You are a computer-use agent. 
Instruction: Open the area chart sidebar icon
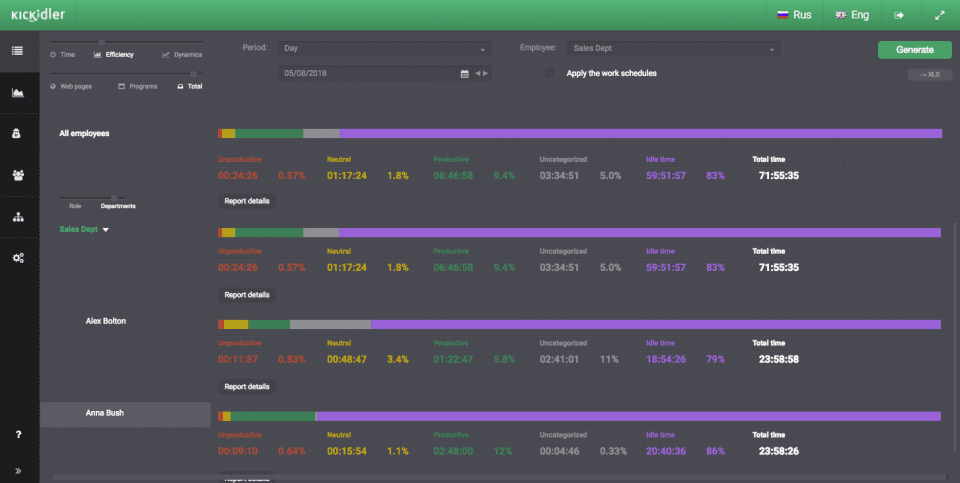coord(18,92)
